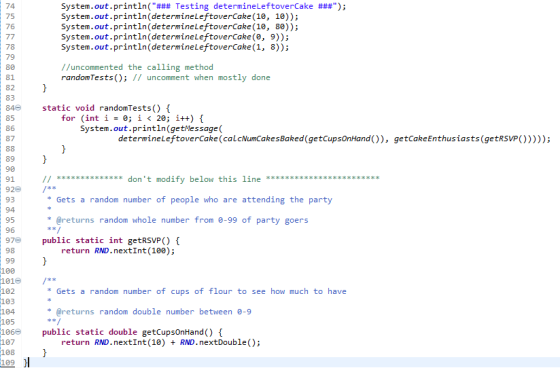This screenshot has width=560, height=368.
Task: Collapse the getRSVP method fold at line 97
Action: point(18,240)
